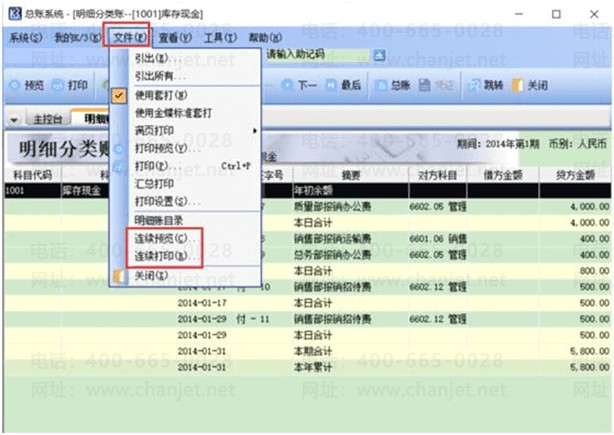Open 打印设置 print settings menu item

pos(167,202)
